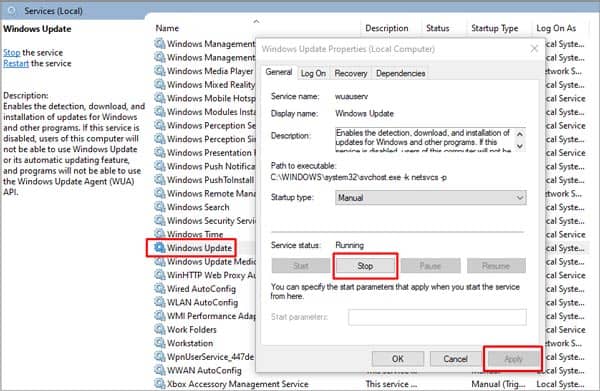Switch to the Dependencies tab

pyautogui.click(x=400, y=73)
